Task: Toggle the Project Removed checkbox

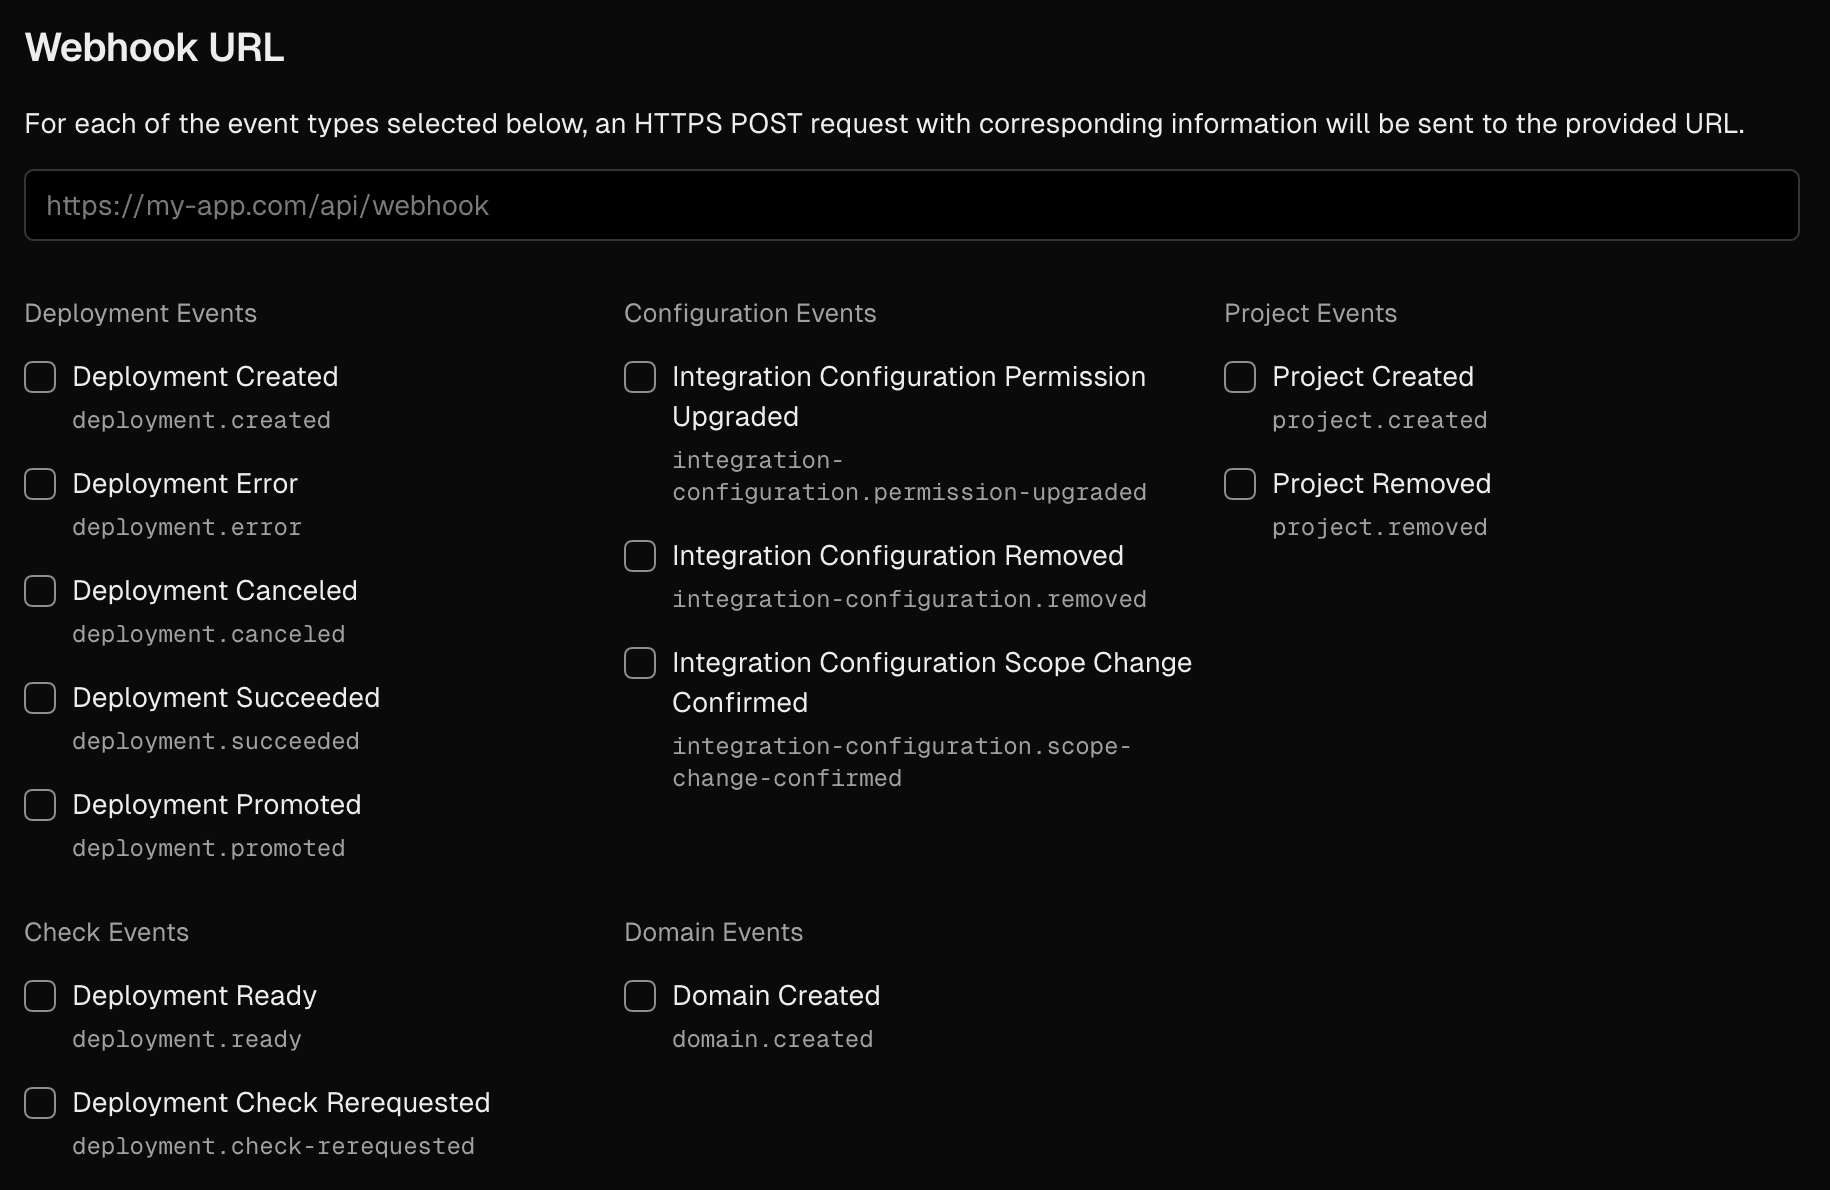Action: (1239, 484)
